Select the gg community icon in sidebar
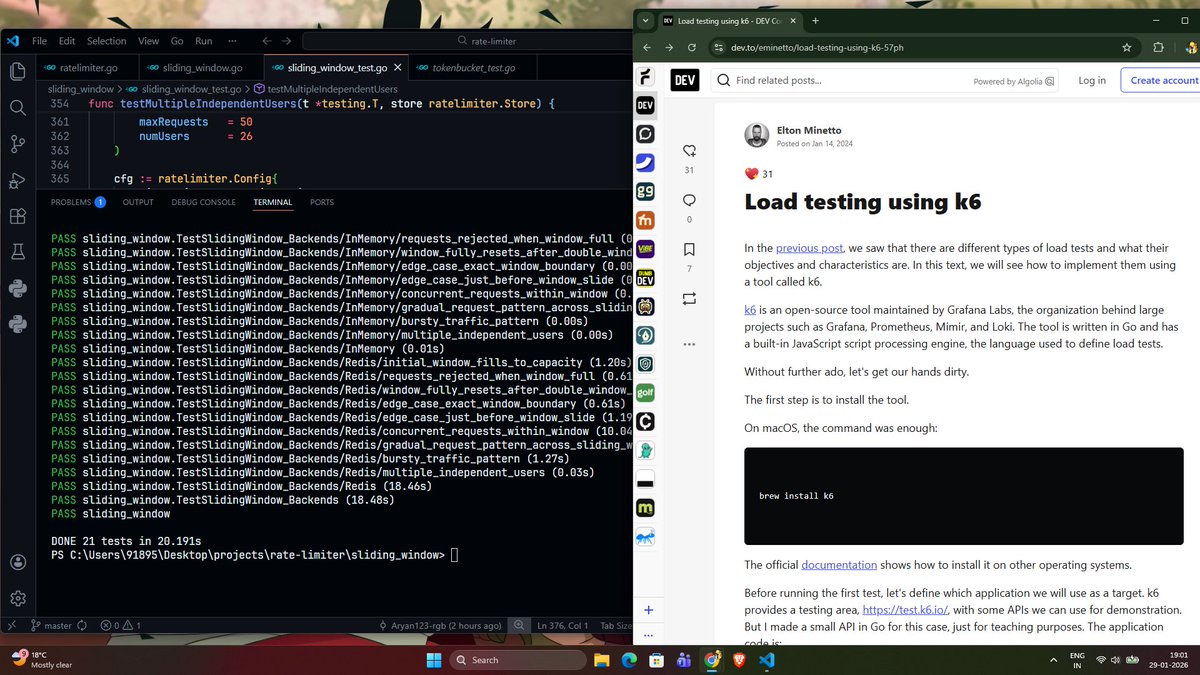 pos(646,192)
